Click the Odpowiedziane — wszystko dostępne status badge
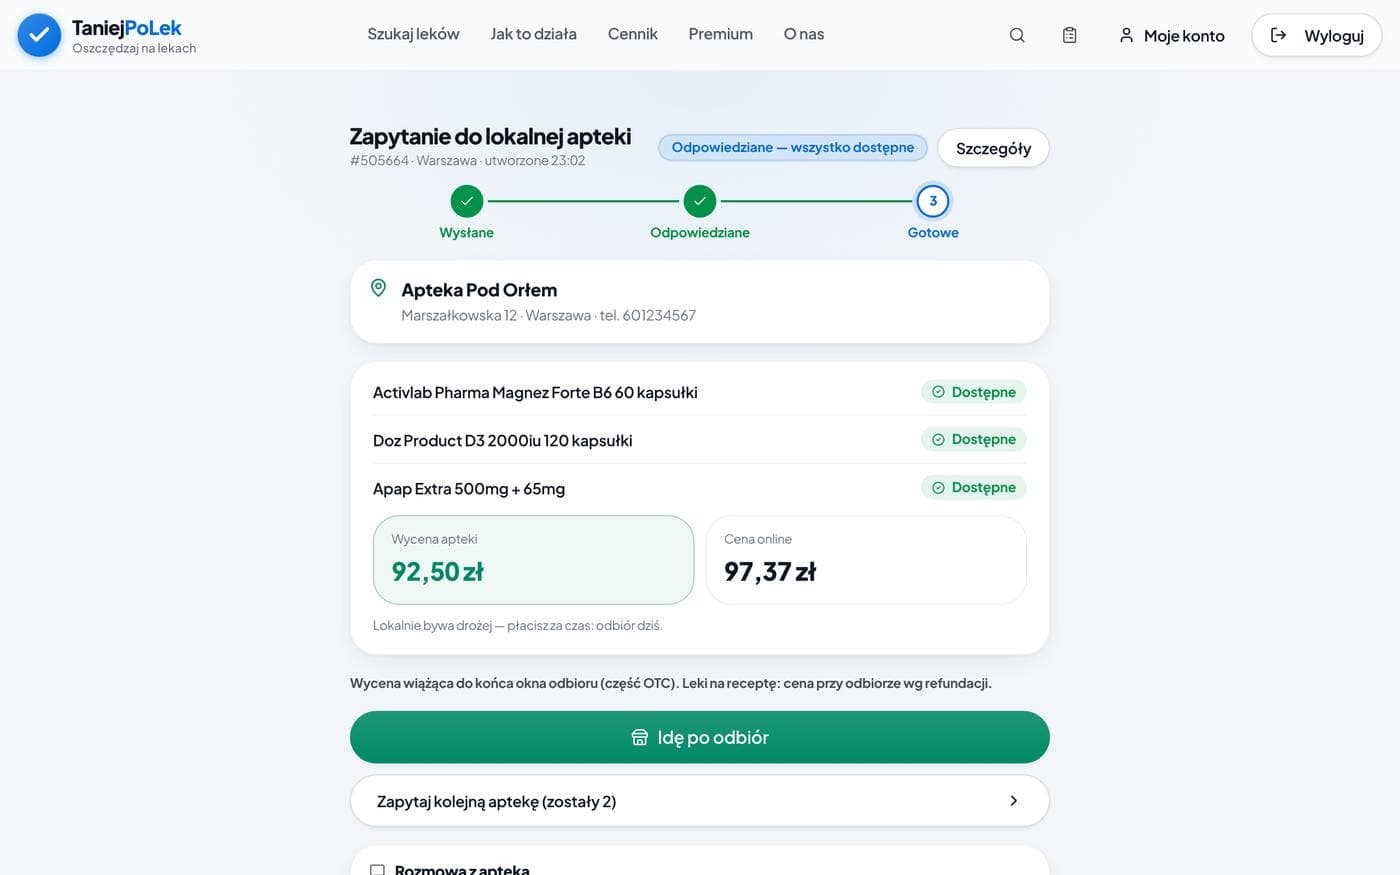This screenshot has height=875, width=1400. pyautogui.click(x=793, y=147)
